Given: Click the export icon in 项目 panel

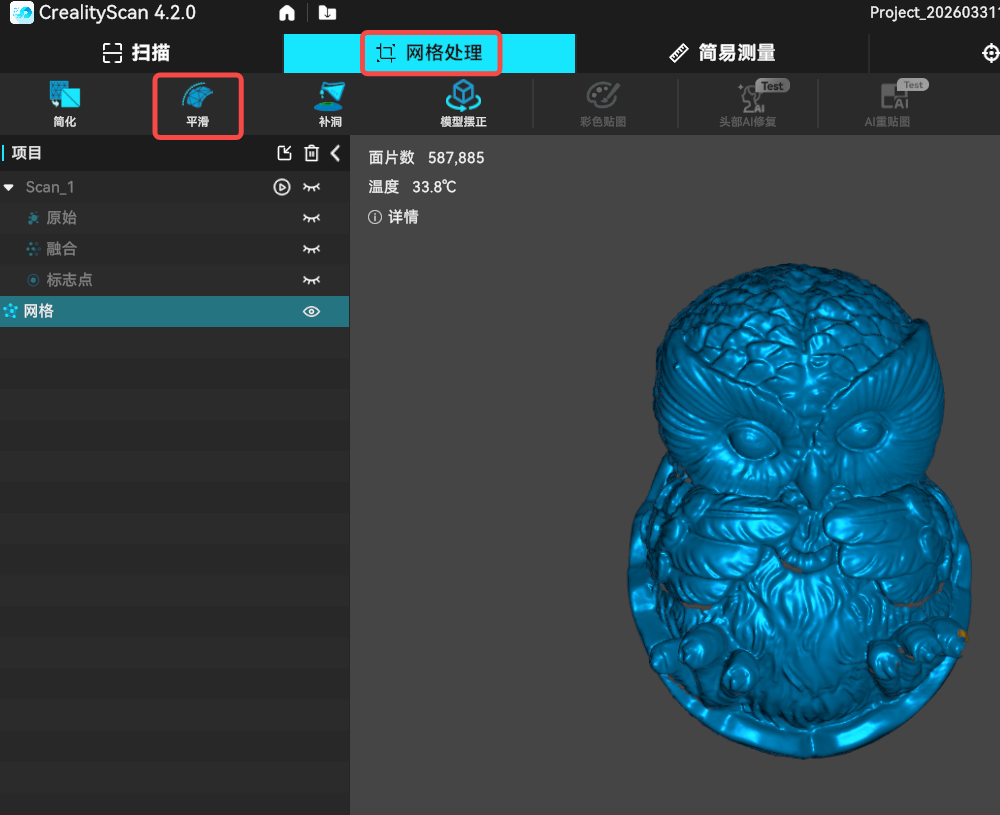Looking at the screenshot, I should tap(285, 153).
